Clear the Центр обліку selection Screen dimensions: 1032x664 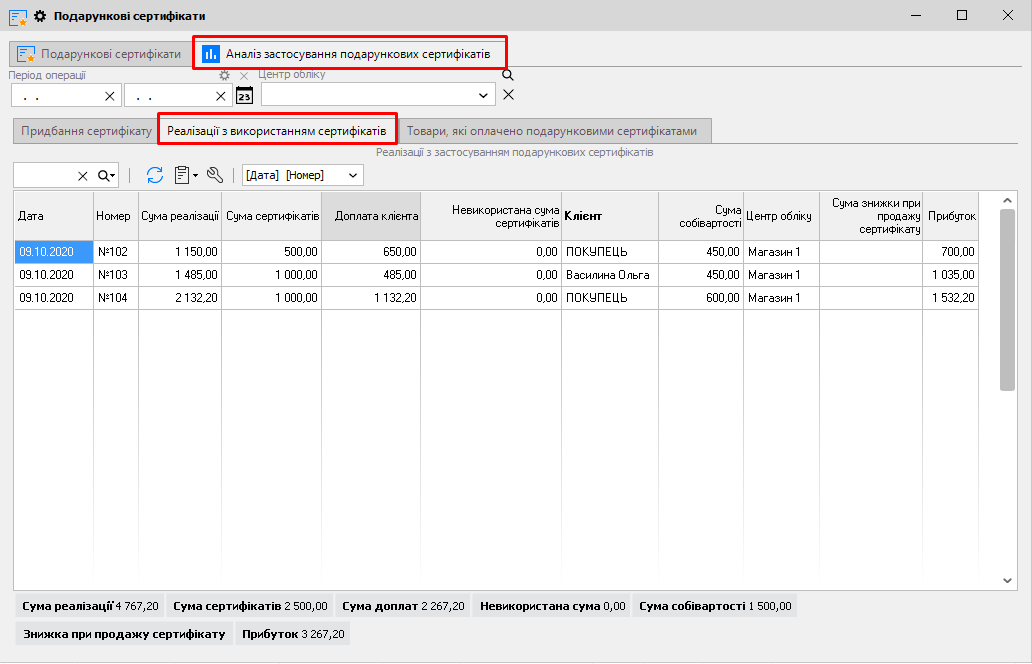point(508,95)
